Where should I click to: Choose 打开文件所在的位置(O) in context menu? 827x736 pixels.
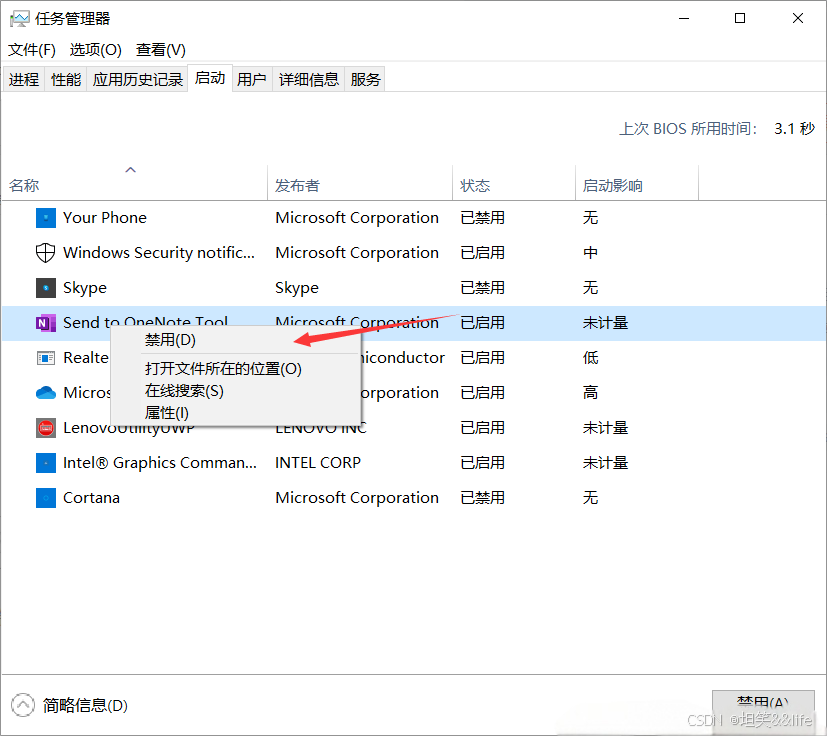(x=236, y=369)
